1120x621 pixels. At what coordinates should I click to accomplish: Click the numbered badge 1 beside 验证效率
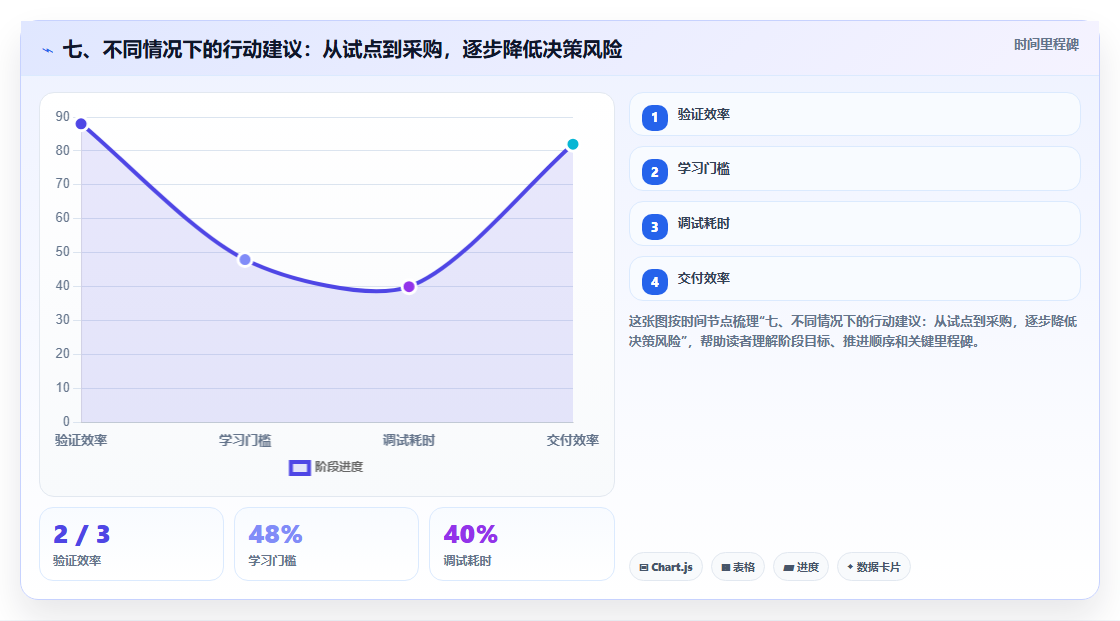coord(654,118)
